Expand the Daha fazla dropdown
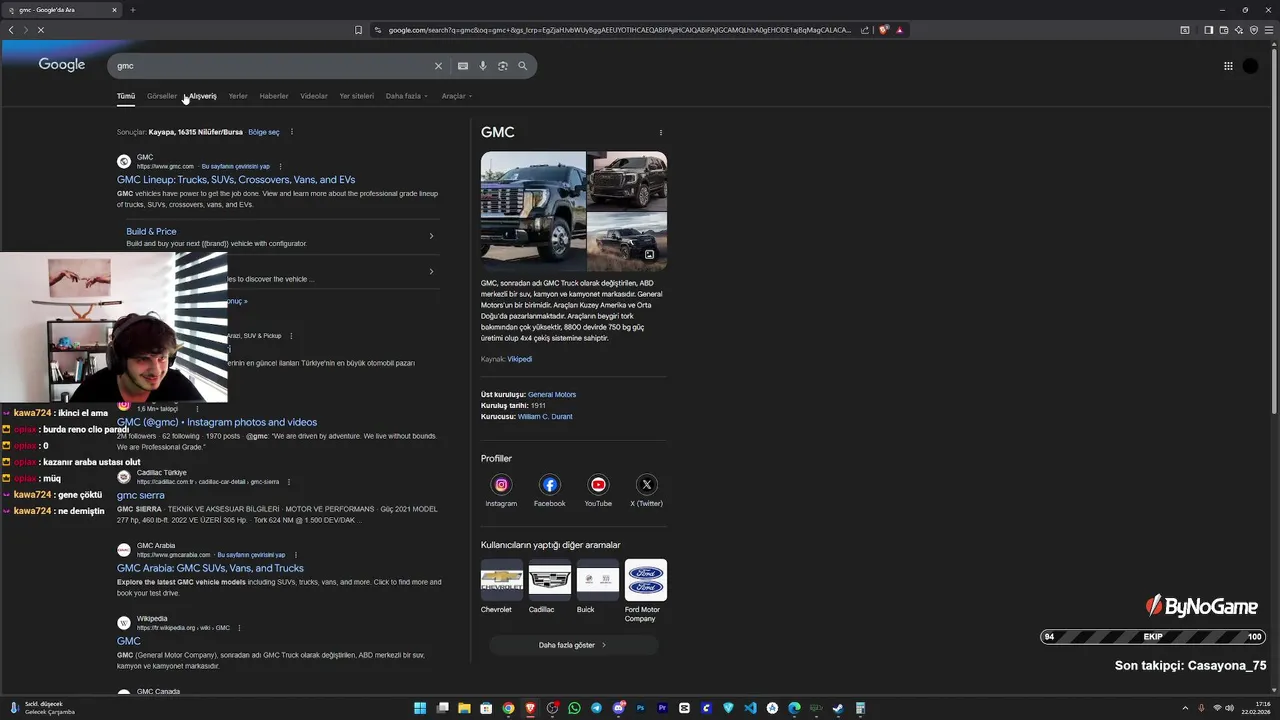 pyautogui.click(x=407, y=96)
